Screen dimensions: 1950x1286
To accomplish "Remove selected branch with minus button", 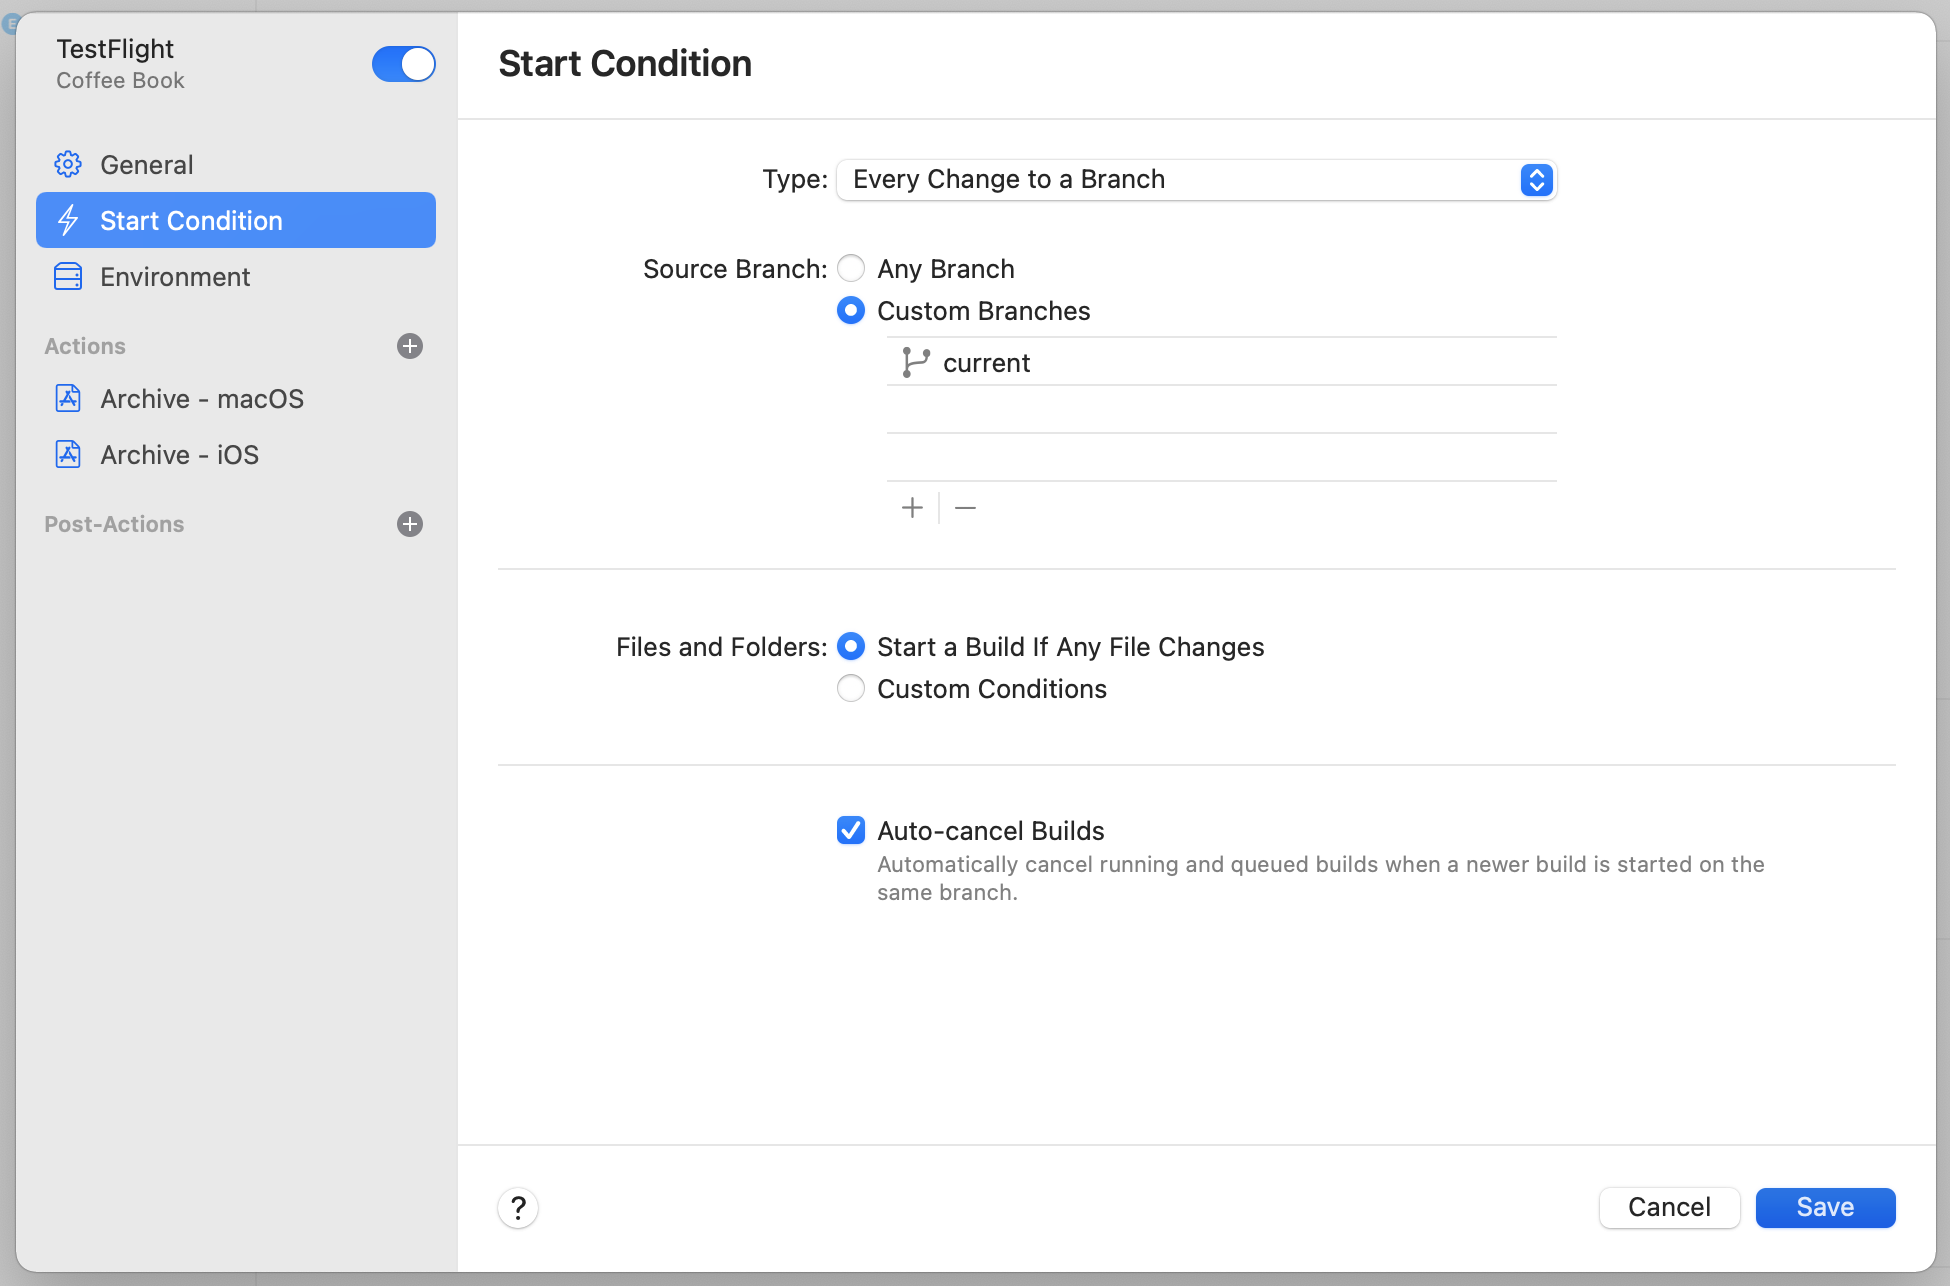I will 965,508.
